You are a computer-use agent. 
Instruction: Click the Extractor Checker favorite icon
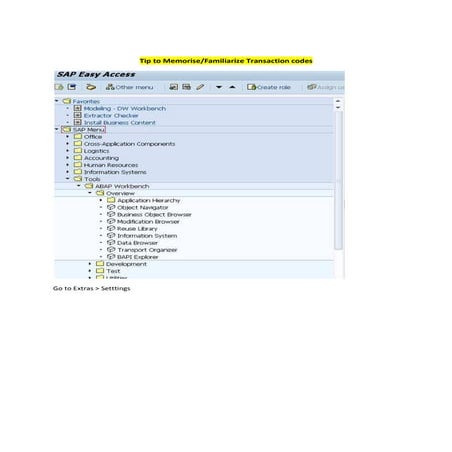coord(78,115)
